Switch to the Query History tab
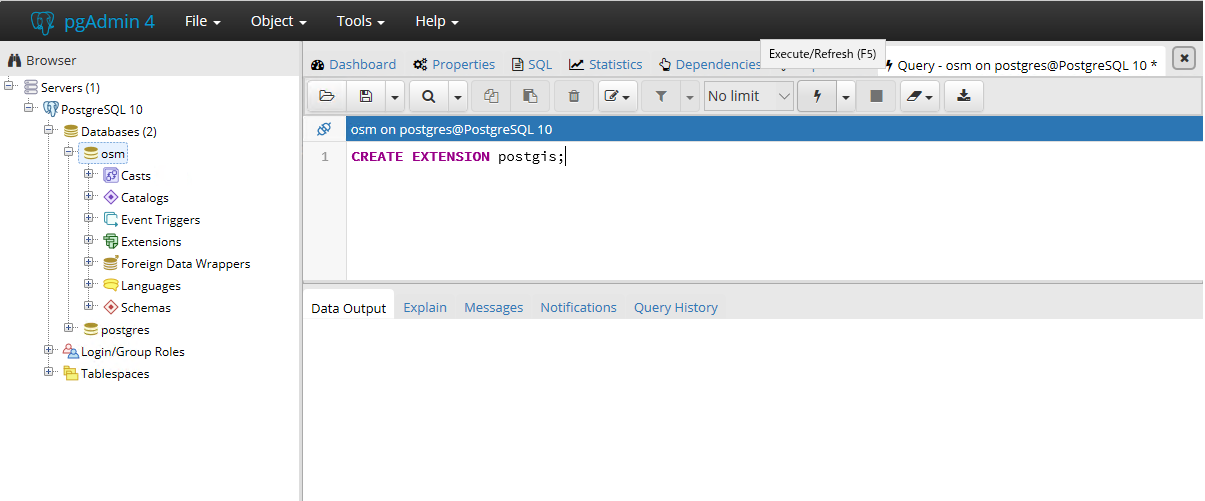This screenshot has height=501, width=1205. coord(675,307)
